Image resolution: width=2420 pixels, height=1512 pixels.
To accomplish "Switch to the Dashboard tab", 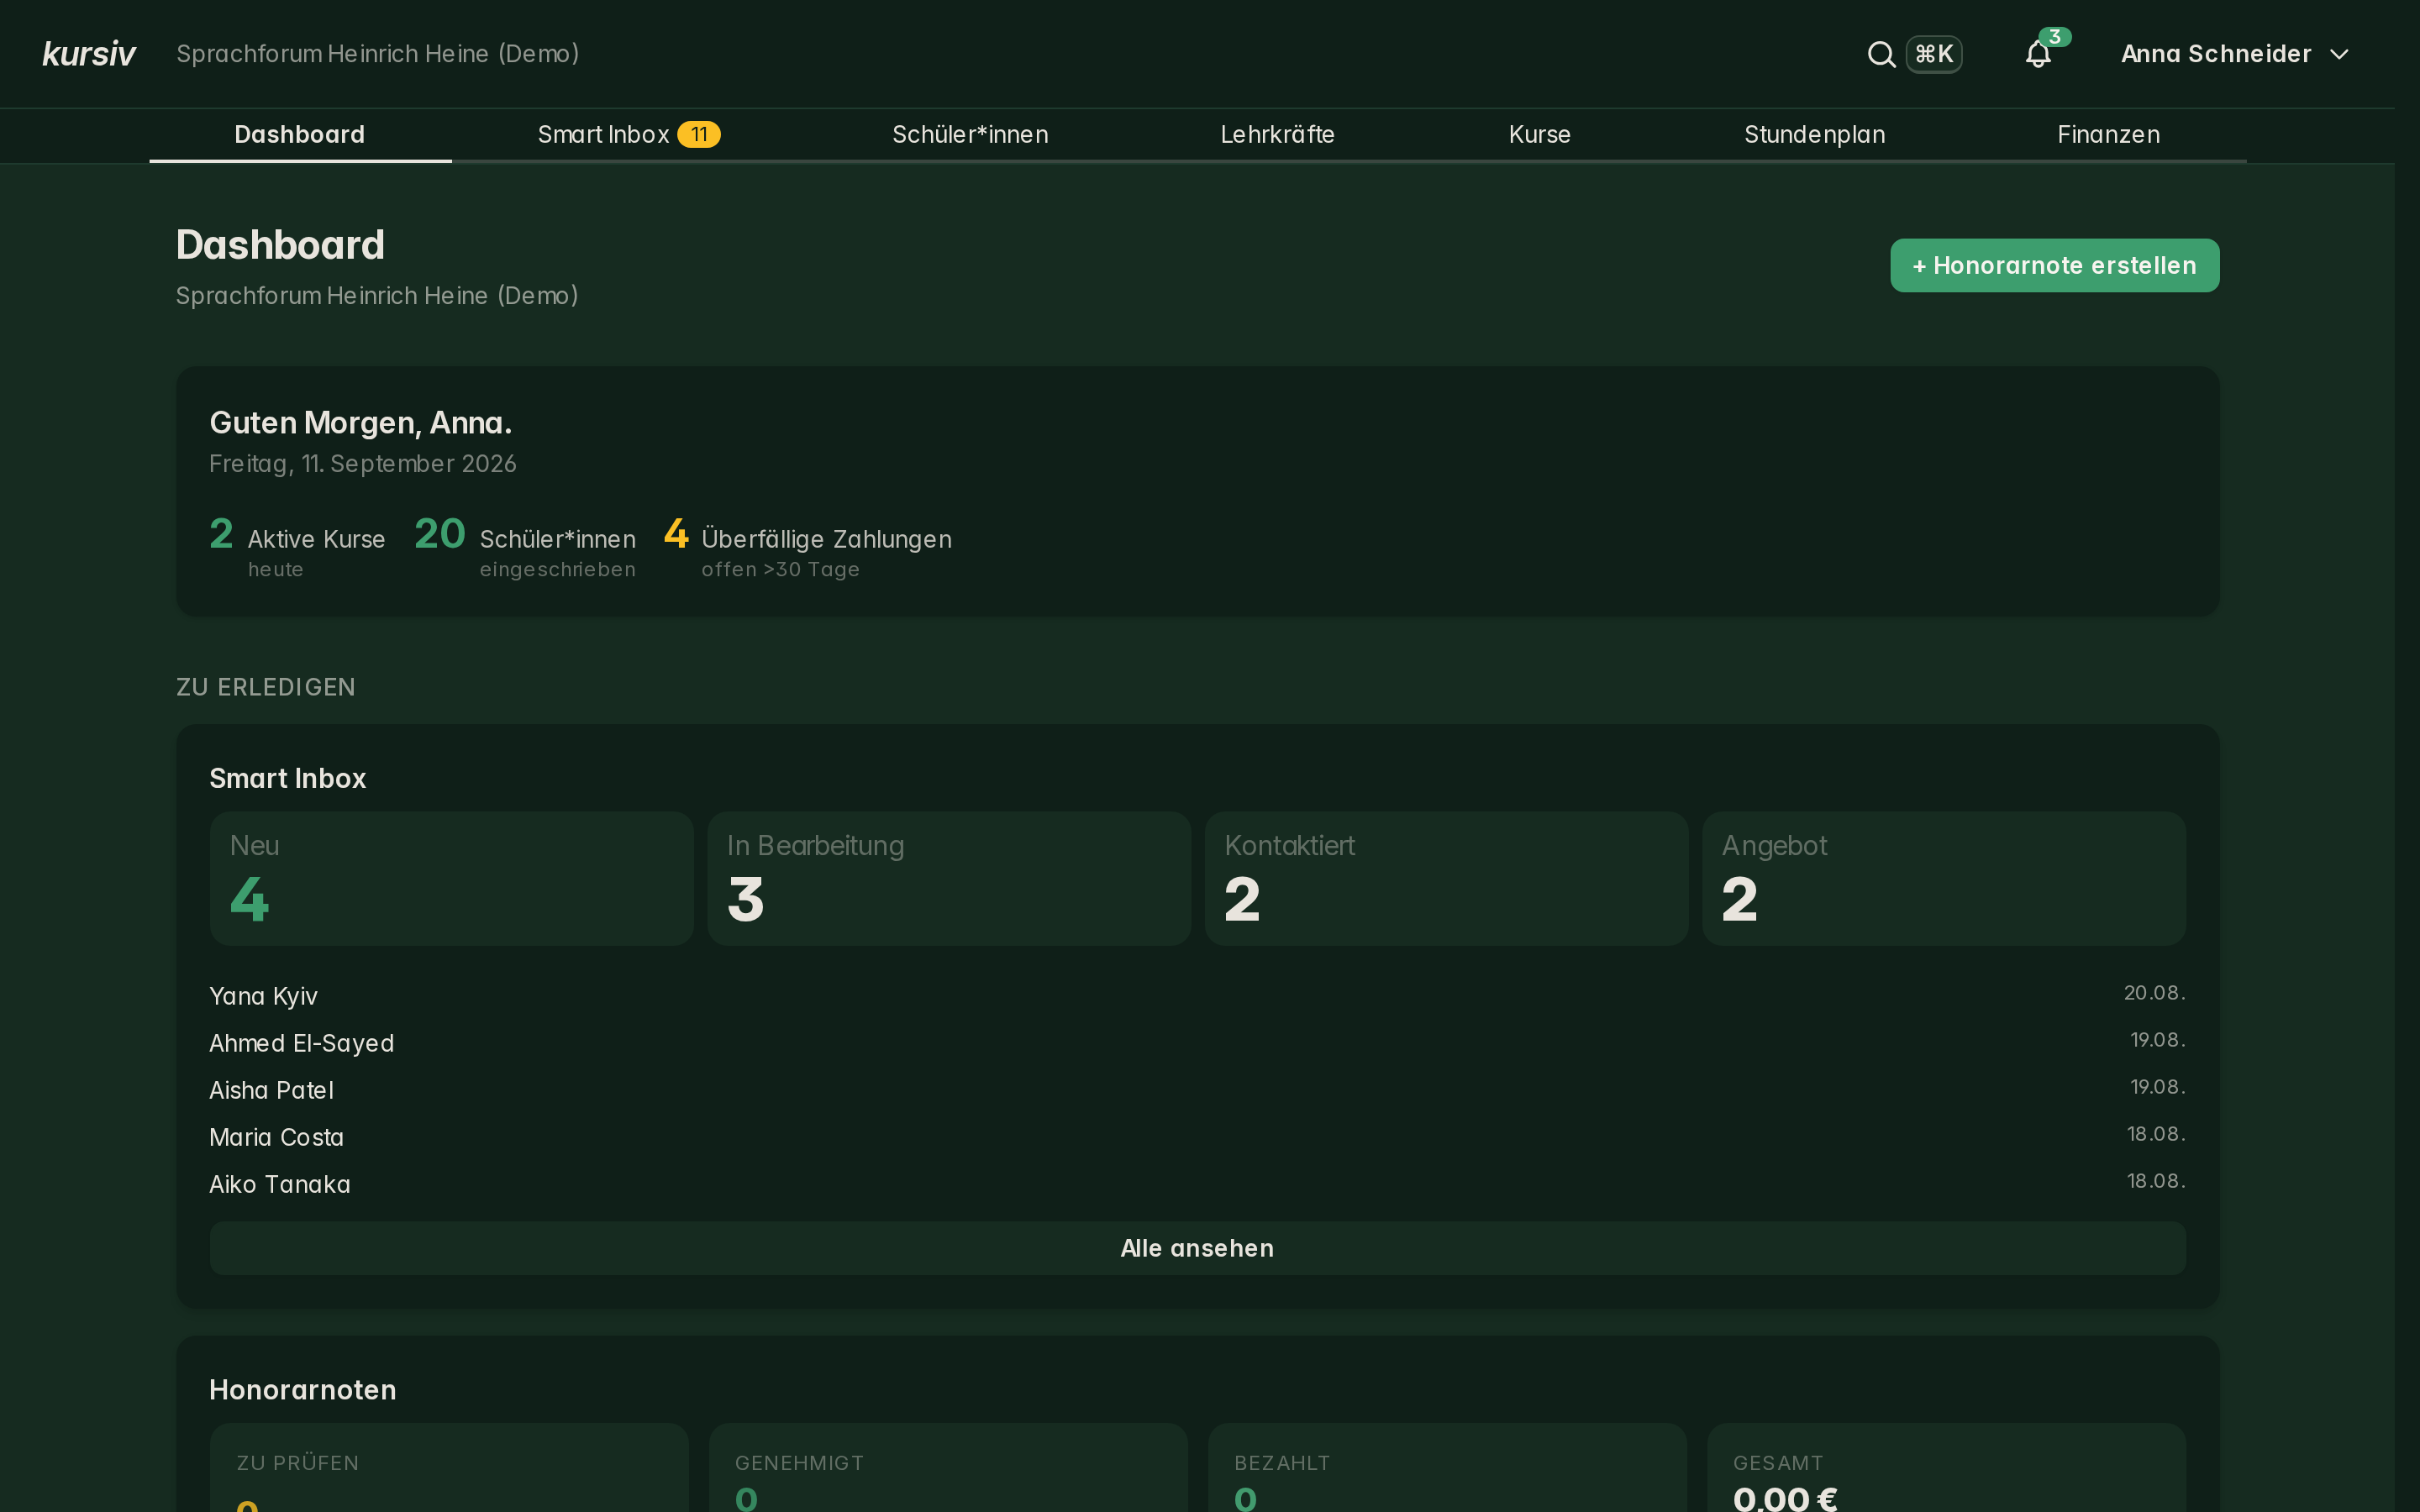I will [x=300, y=135].
